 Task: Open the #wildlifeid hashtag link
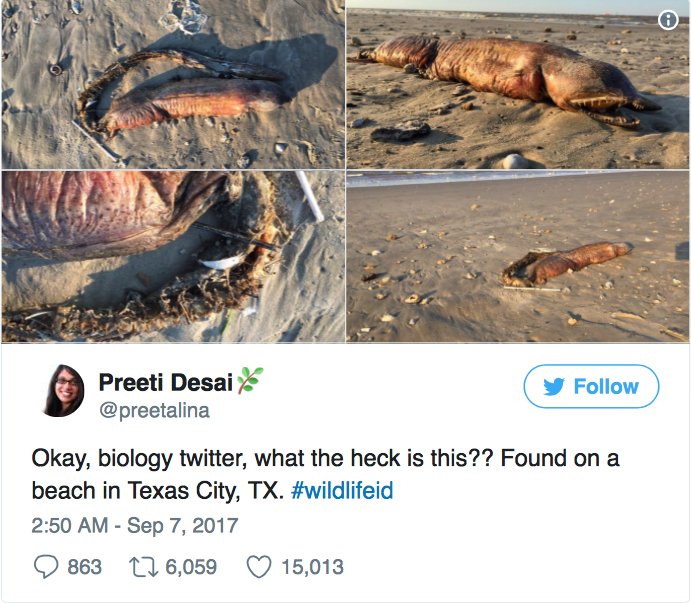(341, 491)
